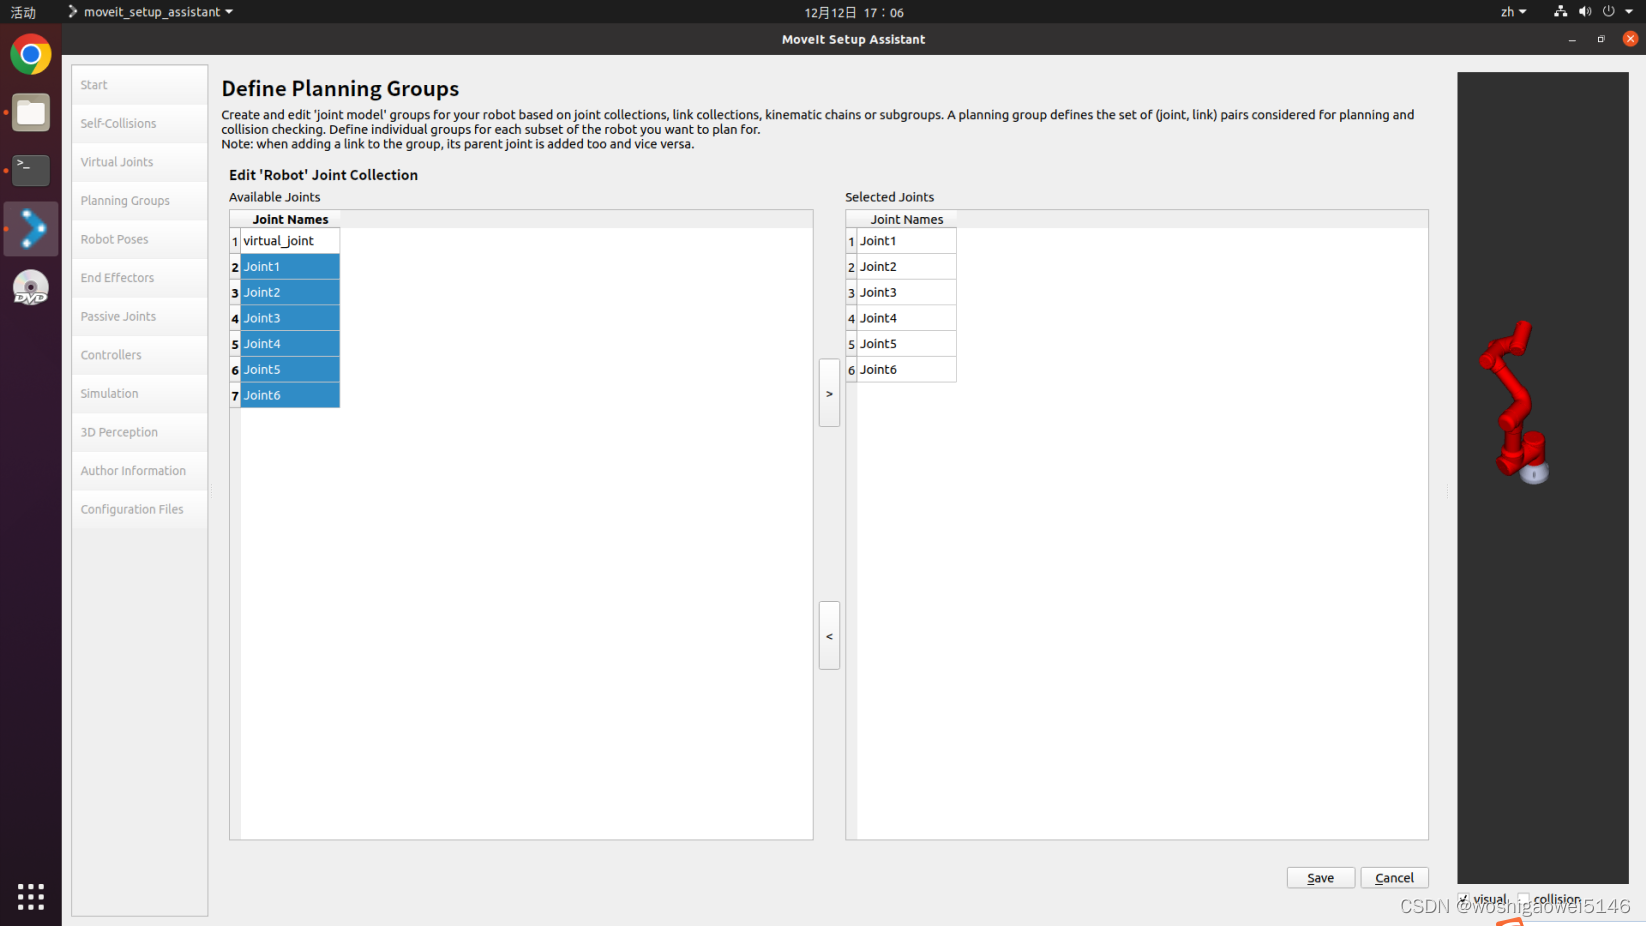Click the volume speaker icon in top bar
Screen dimensions: 1646x926
[x=1584, y=12]
